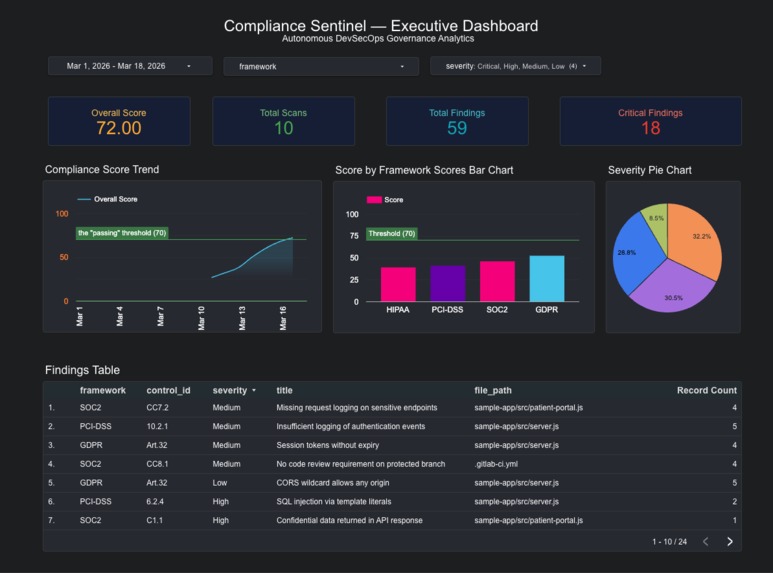Open the framework filter dropdown
Viewport: 773px width, 573px height.
321,67
